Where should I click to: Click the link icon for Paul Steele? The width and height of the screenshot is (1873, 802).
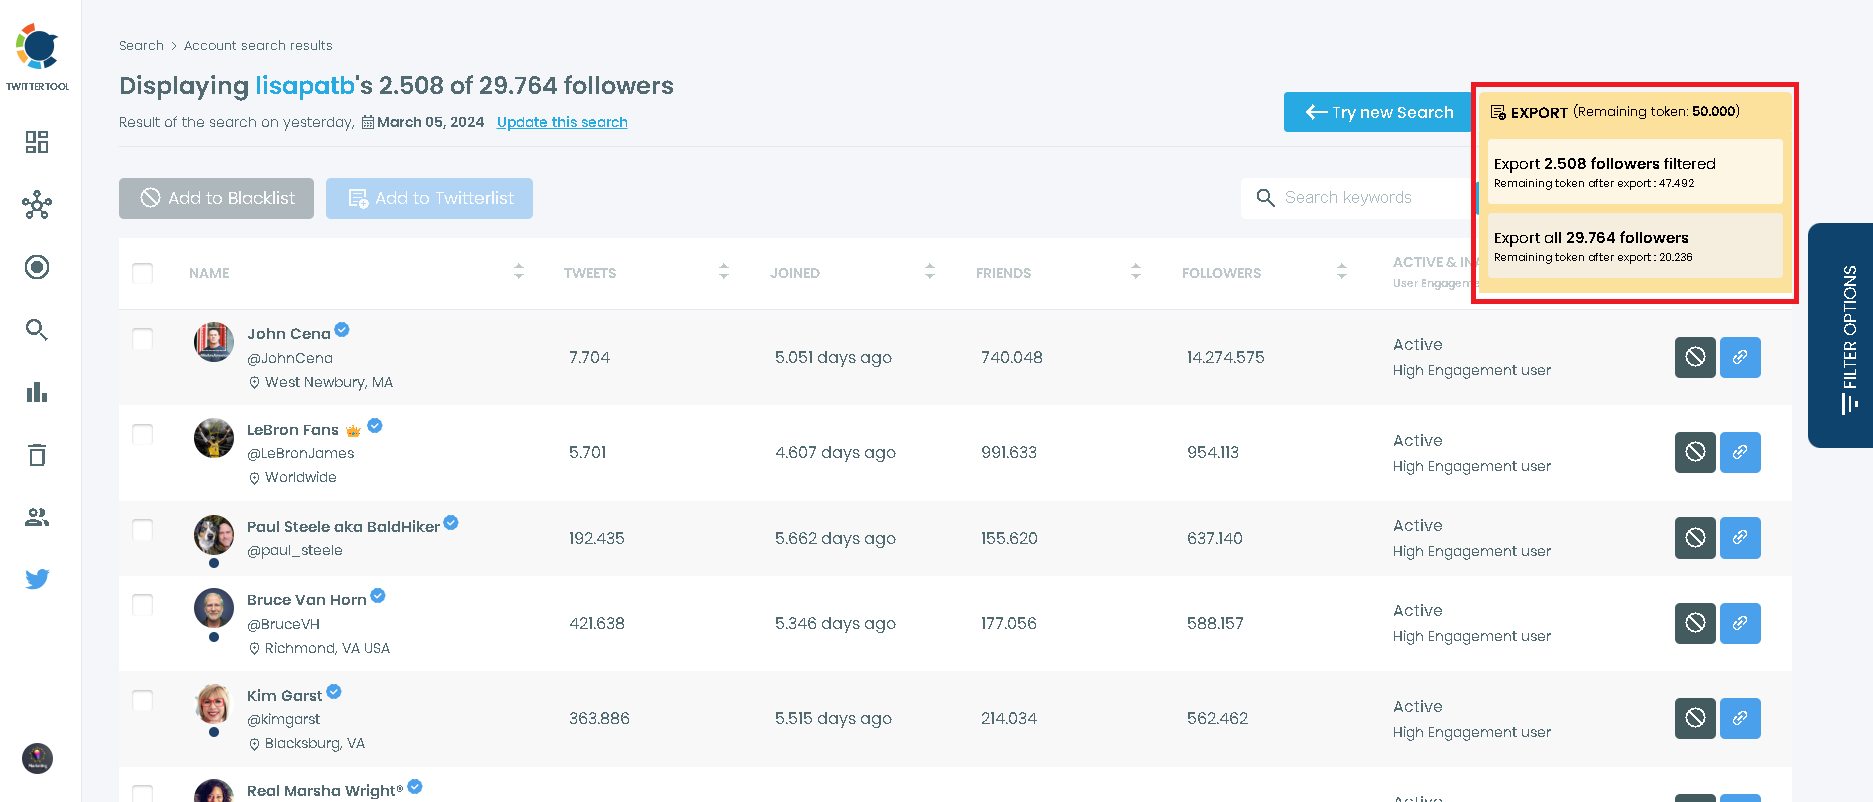coord(1740,538)
